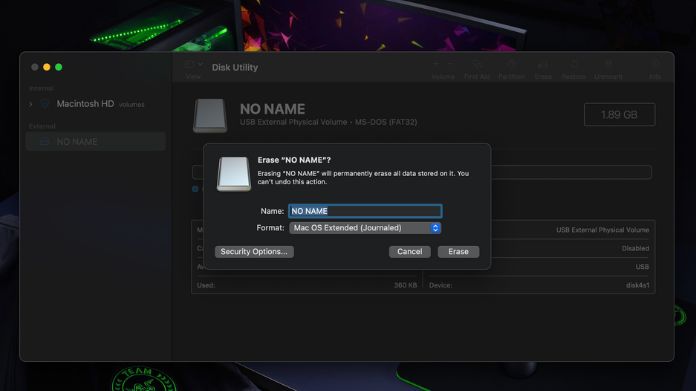Open the Format dropdown menu
This screenshot has height=391, width=696.
pyautogui.click(x=365, y=228)
